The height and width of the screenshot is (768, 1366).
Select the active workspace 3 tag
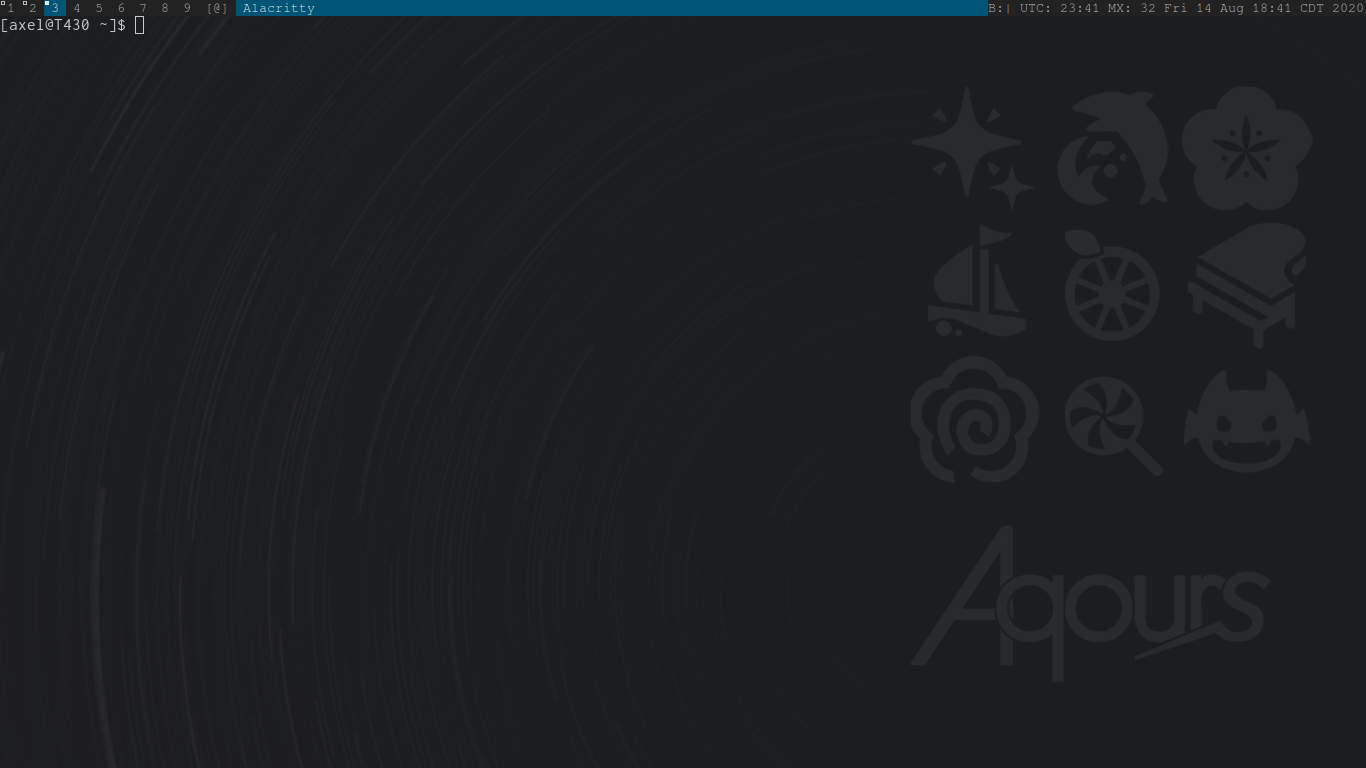click(55, 8)
